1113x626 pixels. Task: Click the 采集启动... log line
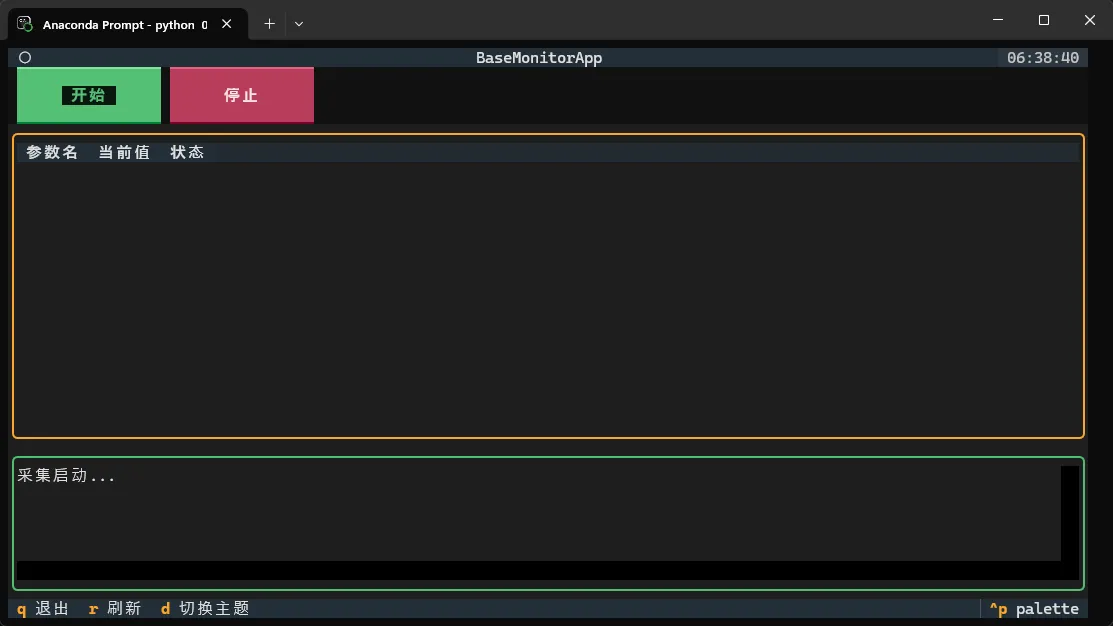click(x=67, y=476)
